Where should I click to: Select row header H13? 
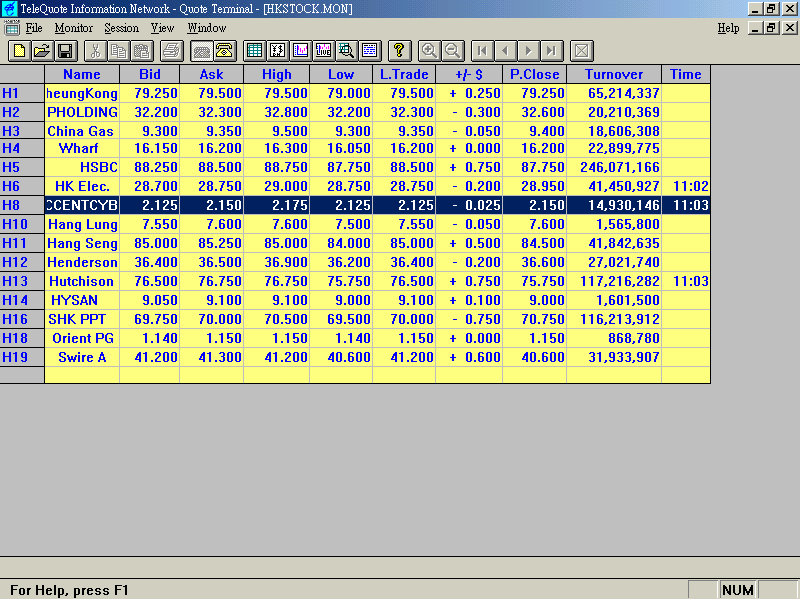(22, 282)
